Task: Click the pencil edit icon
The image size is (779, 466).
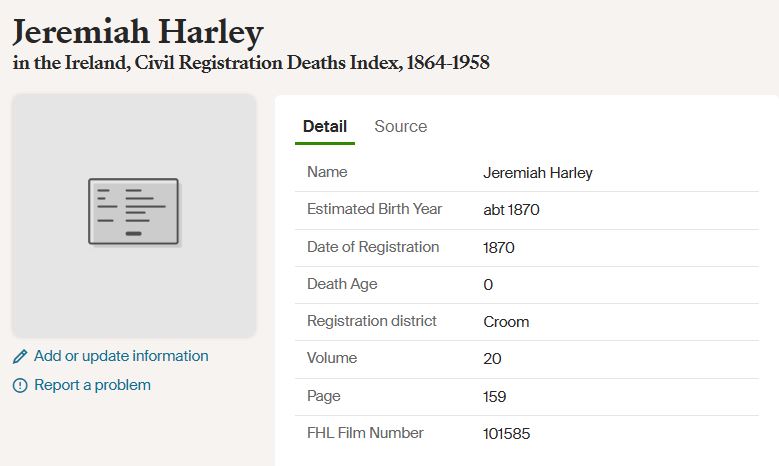Action: tap(20, 357)
